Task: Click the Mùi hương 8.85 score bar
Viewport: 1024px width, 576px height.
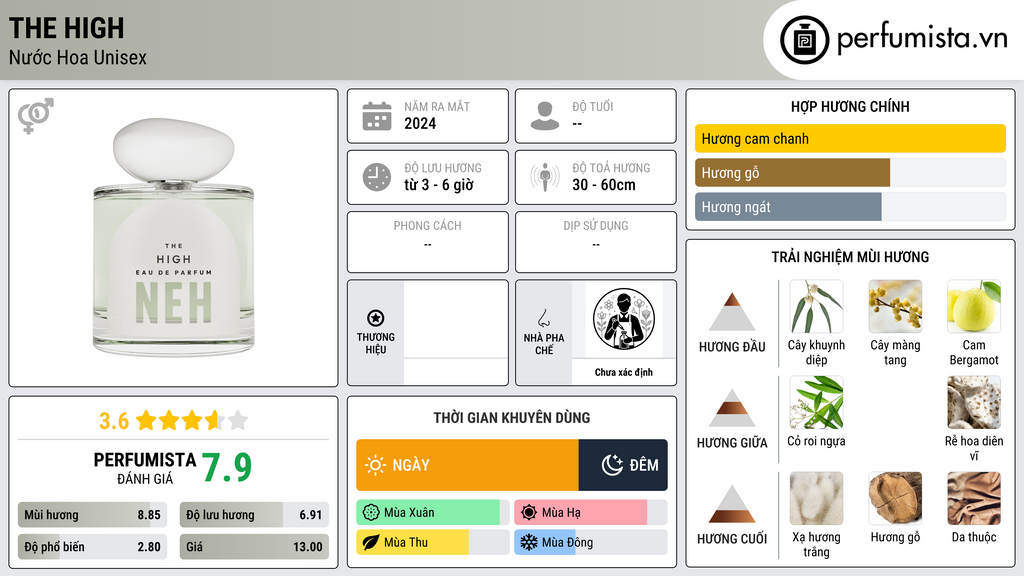Action: click(x=92, y=515)
